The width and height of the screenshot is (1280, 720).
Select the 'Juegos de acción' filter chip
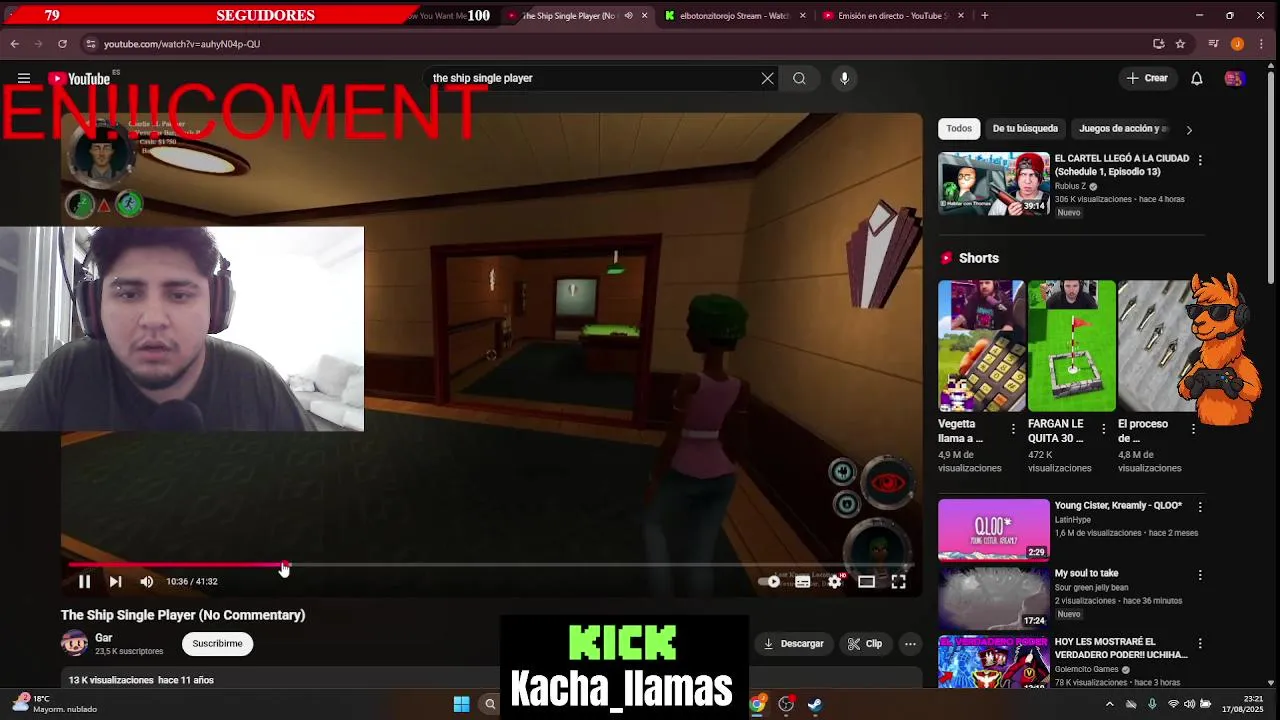(x=1123, y=128)
